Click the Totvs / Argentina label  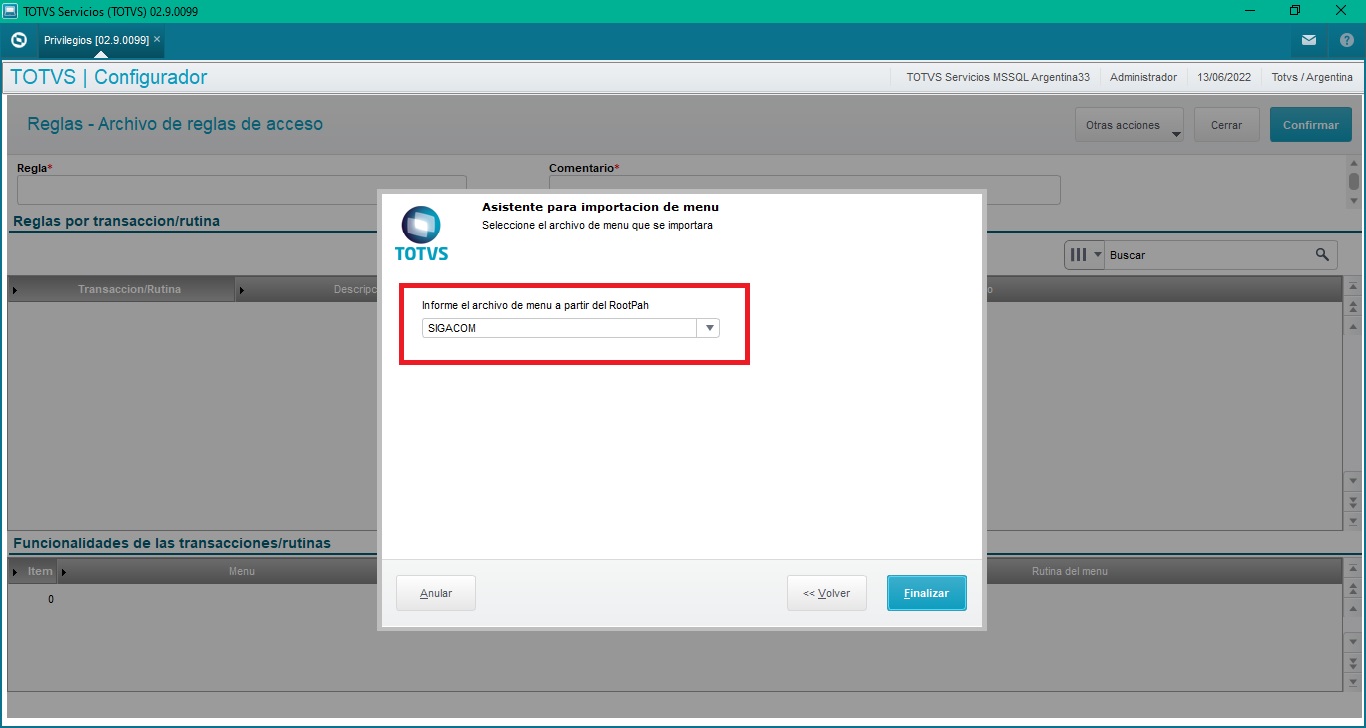1311,77
